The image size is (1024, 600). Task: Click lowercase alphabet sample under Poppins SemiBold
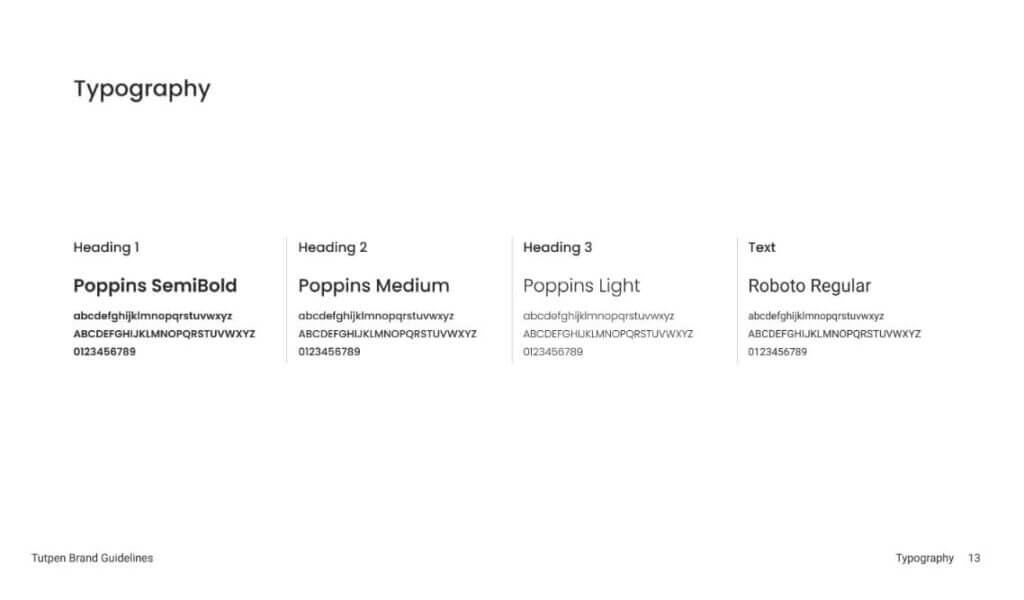pyautogui.click(x=152, y=316)
